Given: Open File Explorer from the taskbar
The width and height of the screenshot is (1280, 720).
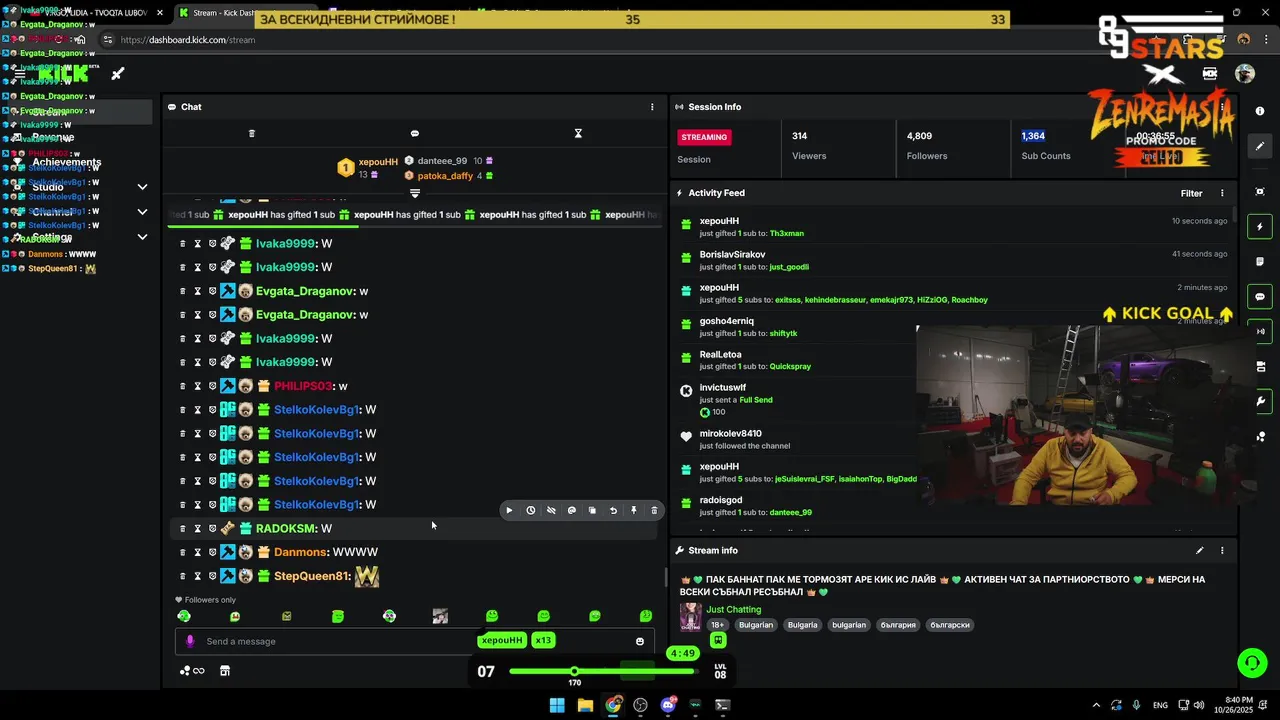Looking at the screenshot, I should (x=585, y=705).
